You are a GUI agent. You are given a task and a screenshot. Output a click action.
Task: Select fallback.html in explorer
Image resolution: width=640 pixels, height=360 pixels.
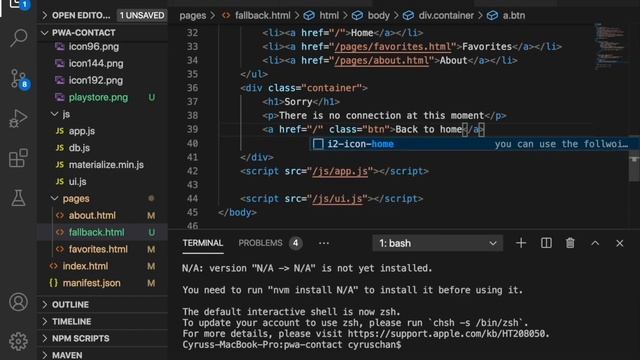(96, 232)
